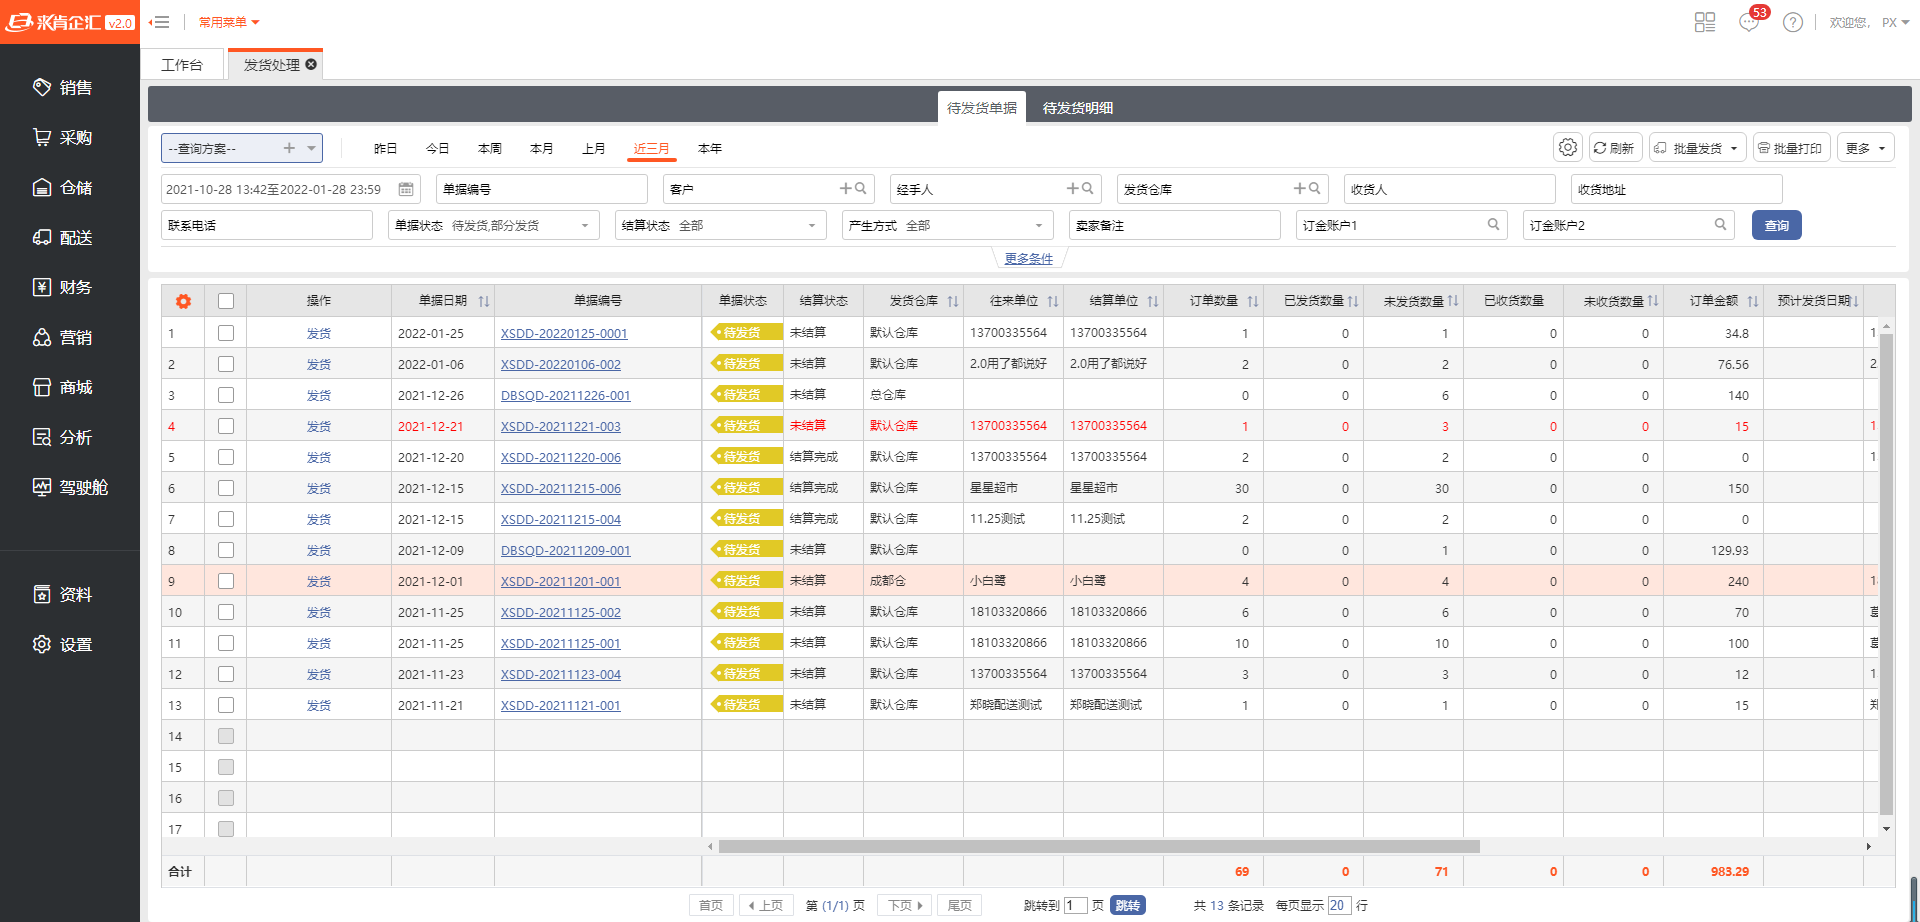Open the settings gear icon beside Refresh
Image resolution: width=1920 pixels, height=922 pixels.
coord(1567,148)
